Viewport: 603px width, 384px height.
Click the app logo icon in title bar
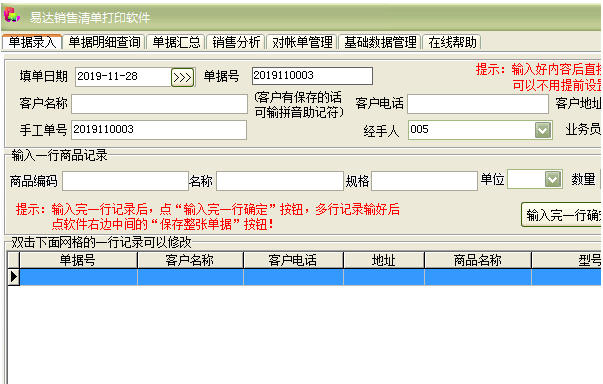tap(12, 15)
